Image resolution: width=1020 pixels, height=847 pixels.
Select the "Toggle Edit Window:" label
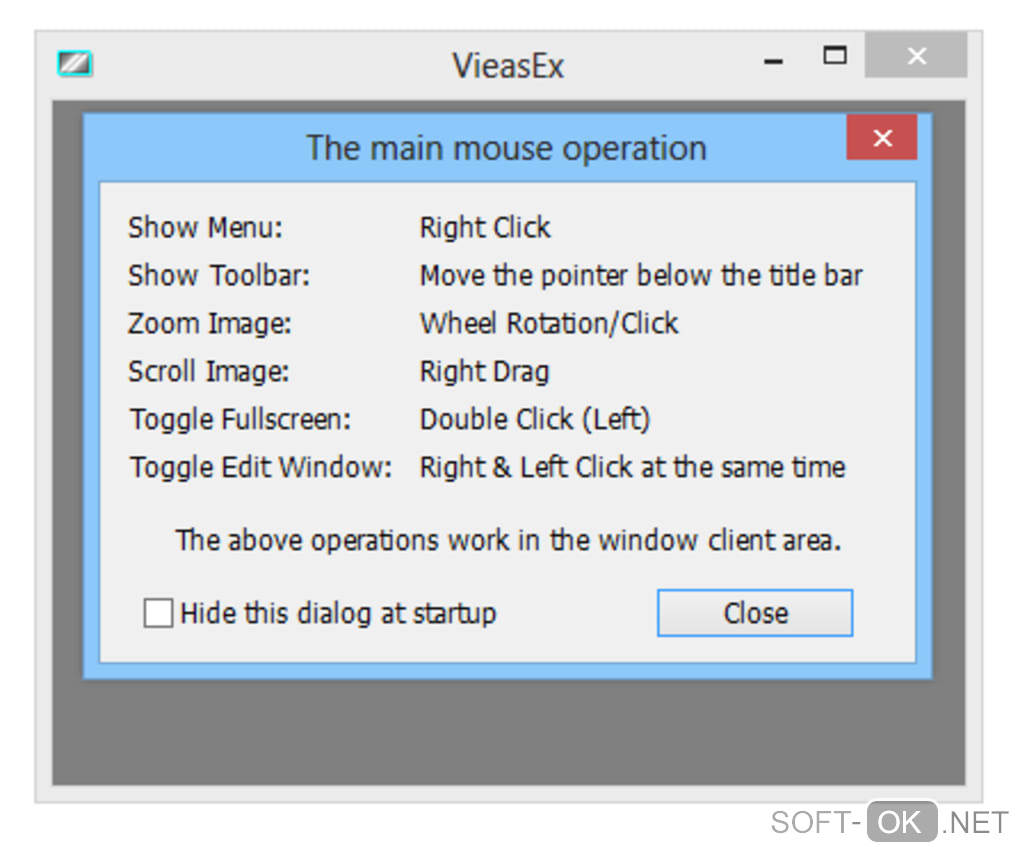coord(260,468)
